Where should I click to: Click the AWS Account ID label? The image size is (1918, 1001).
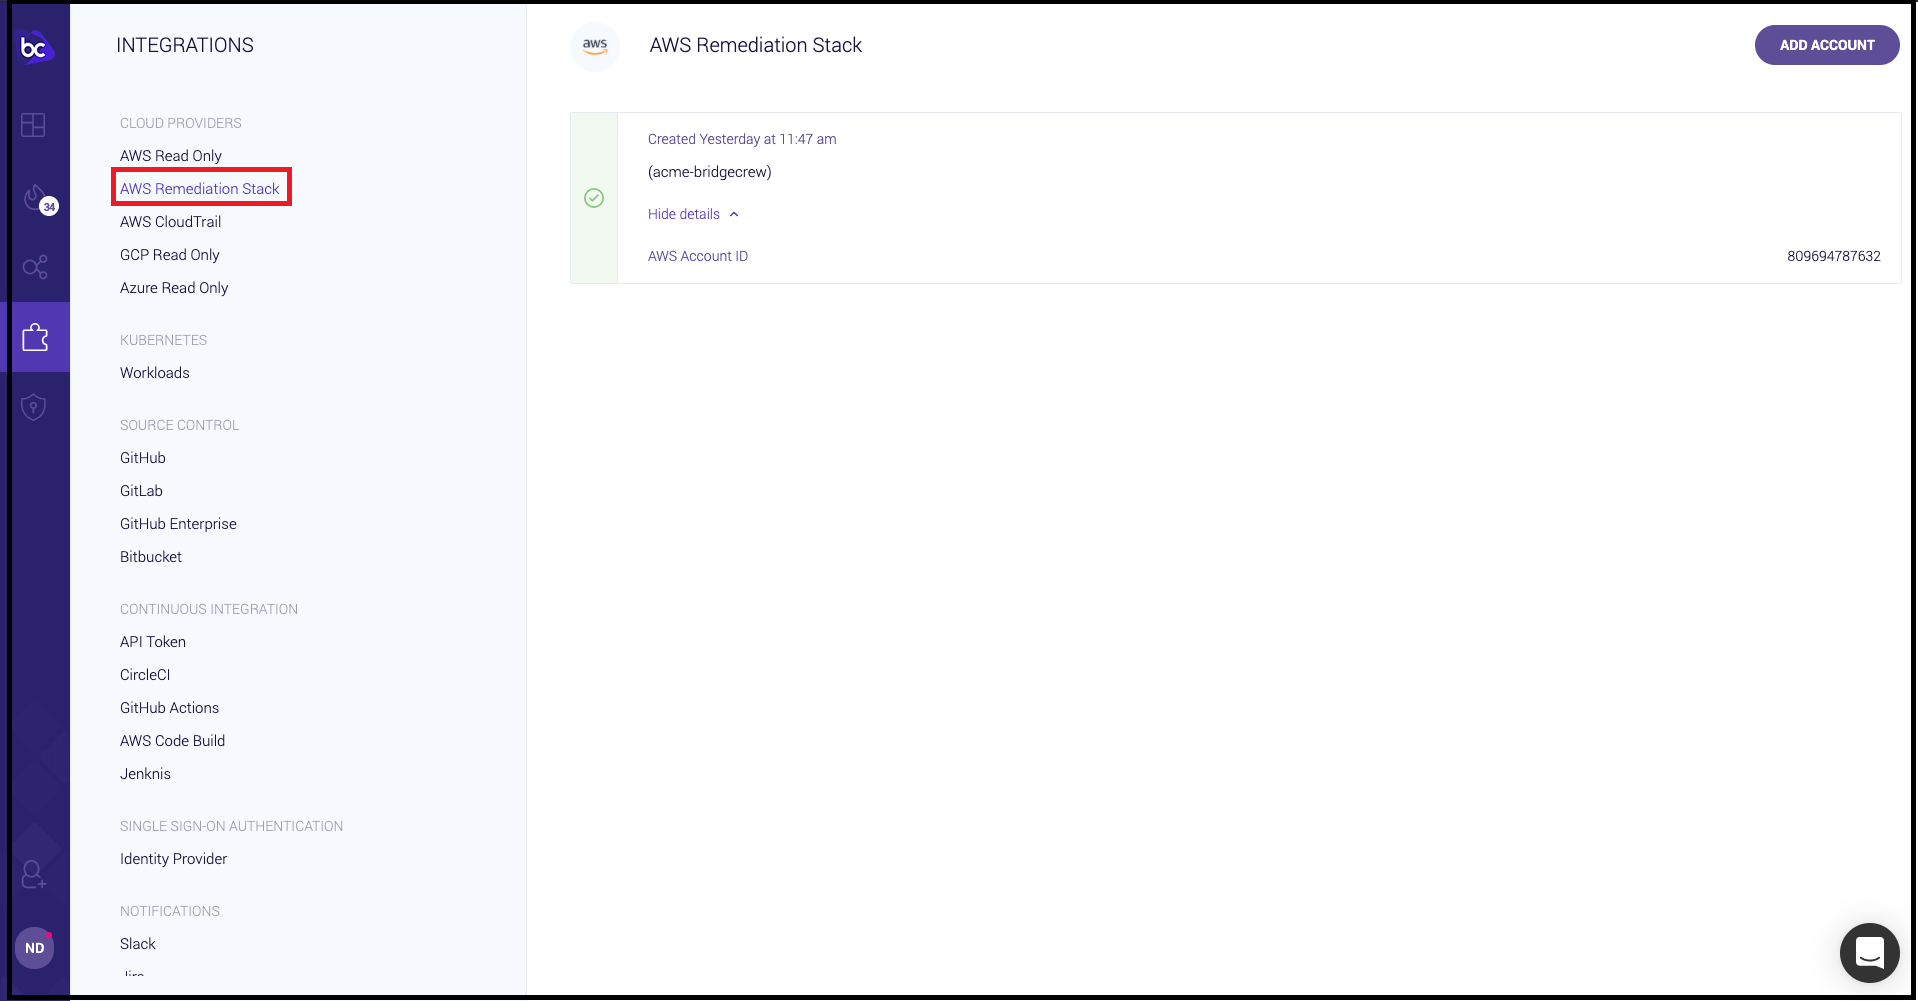point(698,256)
